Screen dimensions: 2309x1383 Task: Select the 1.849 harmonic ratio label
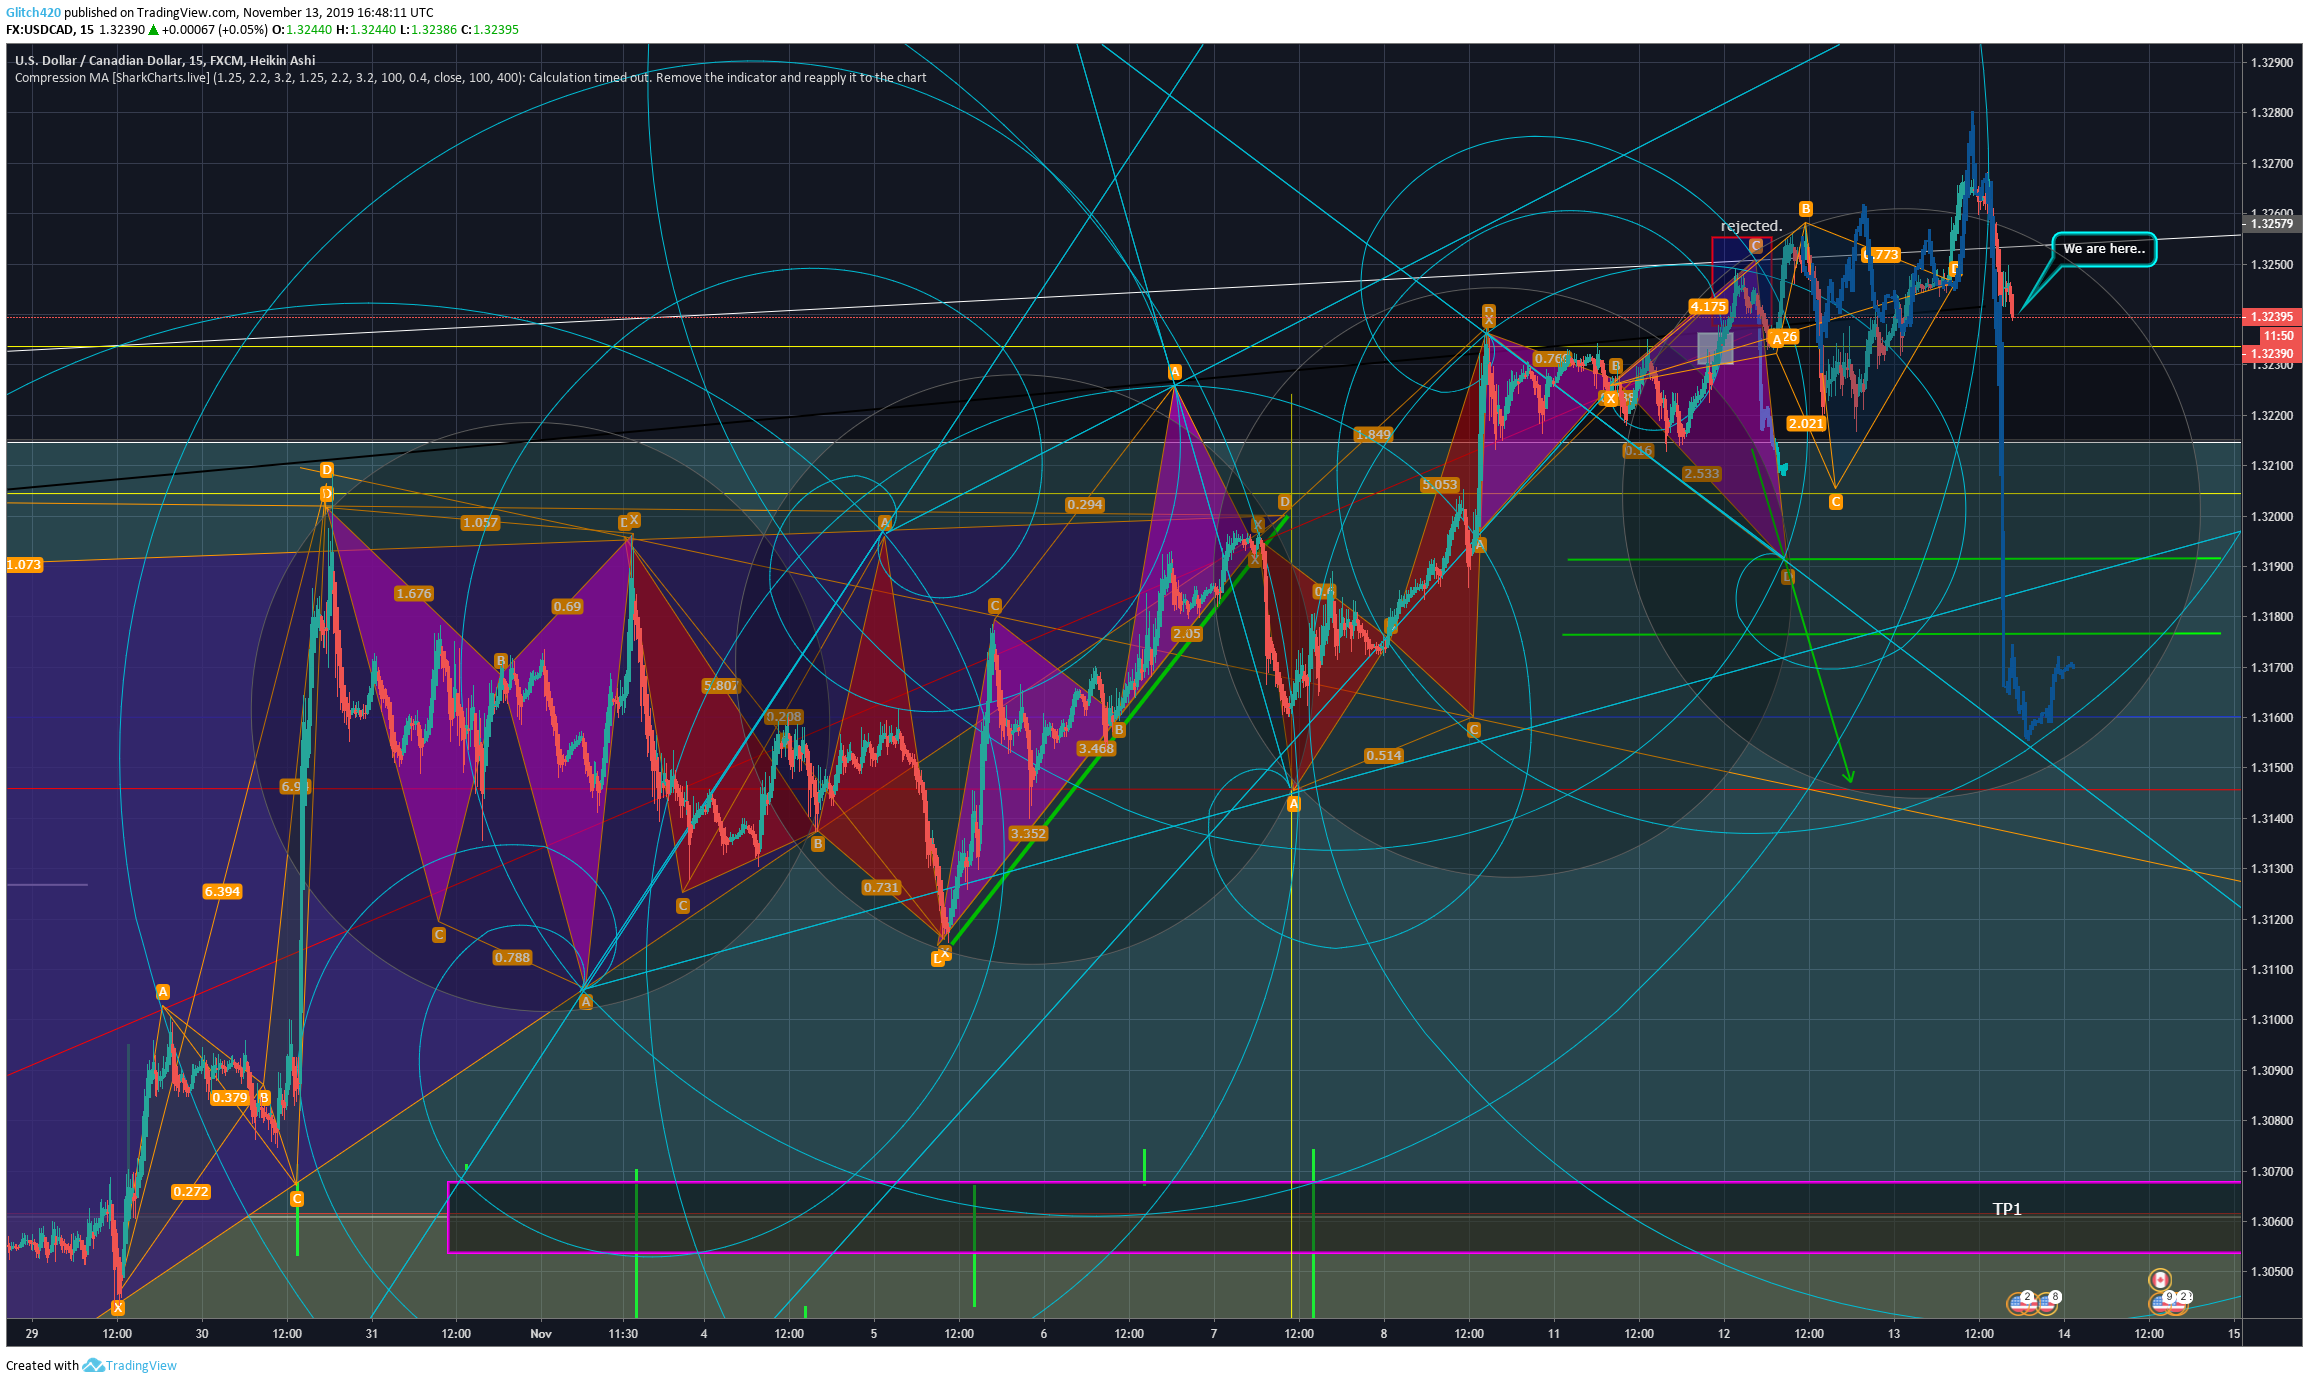pyautogui.click(x=1373, y=435)
